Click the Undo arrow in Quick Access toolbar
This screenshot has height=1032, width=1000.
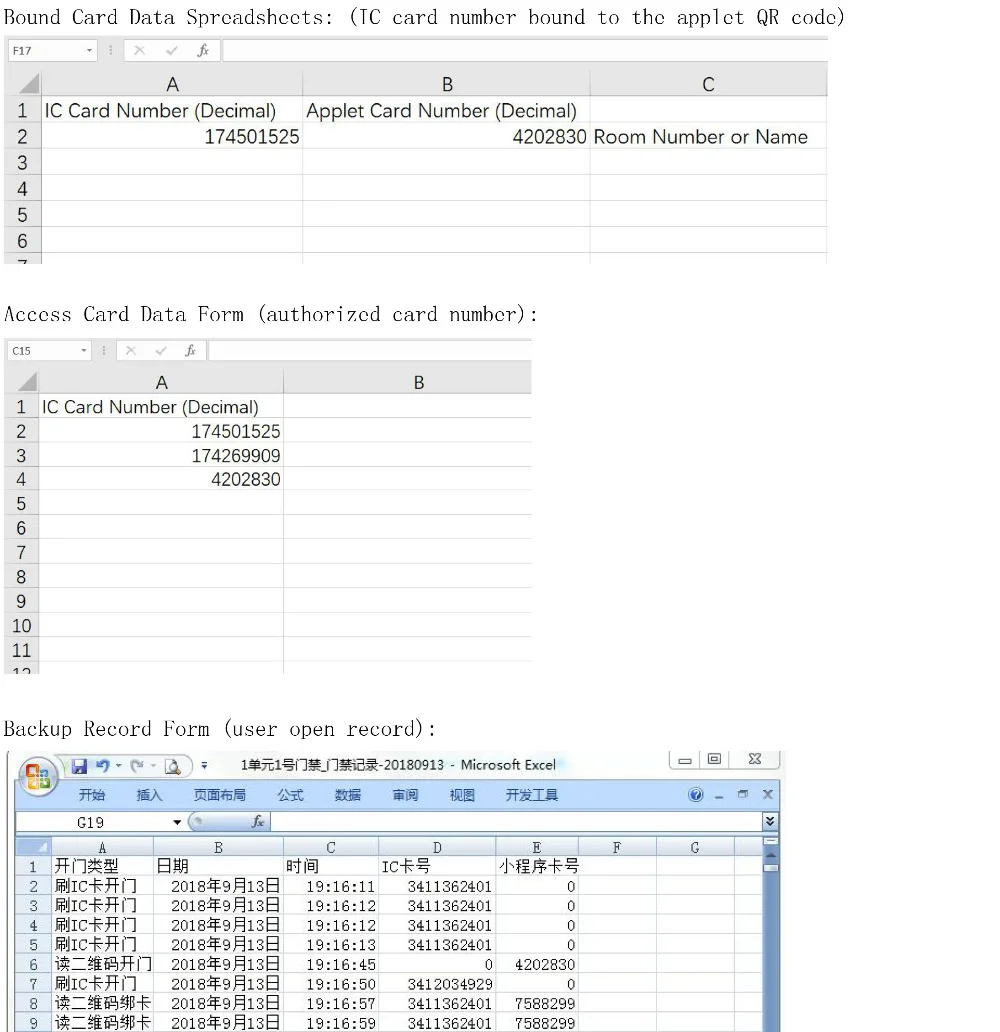pos(102,766)
